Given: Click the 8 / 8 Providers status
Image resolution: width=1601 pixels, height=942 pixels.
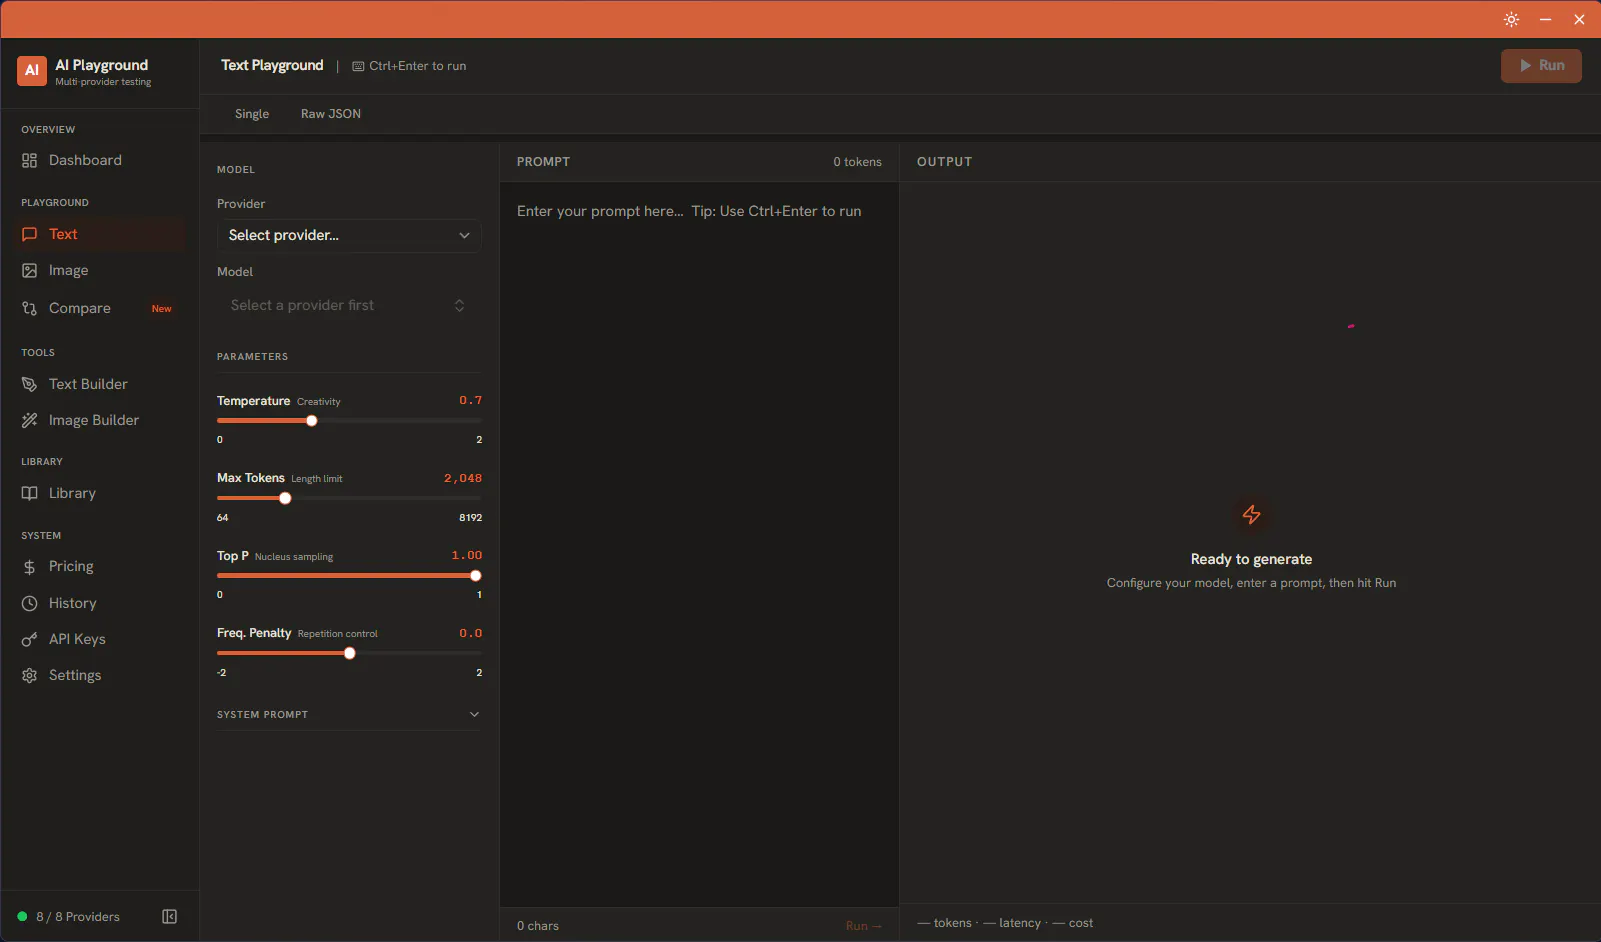Looking at the screenshot, I should click(78, 917).
